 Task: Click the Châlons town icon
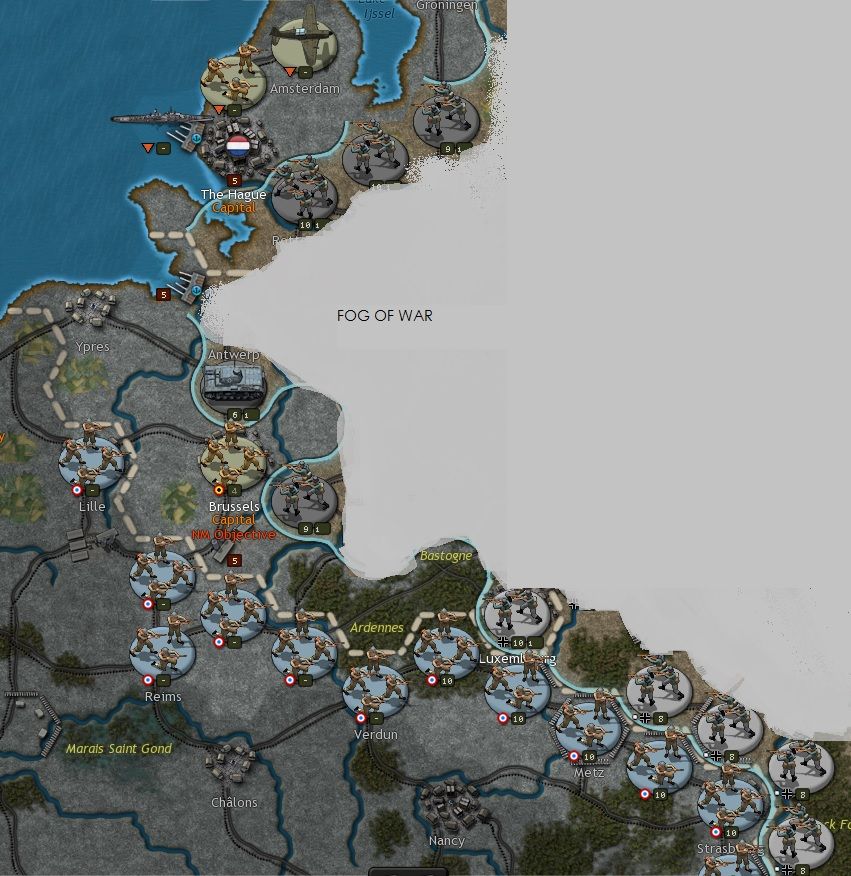[x=232, y=764]
